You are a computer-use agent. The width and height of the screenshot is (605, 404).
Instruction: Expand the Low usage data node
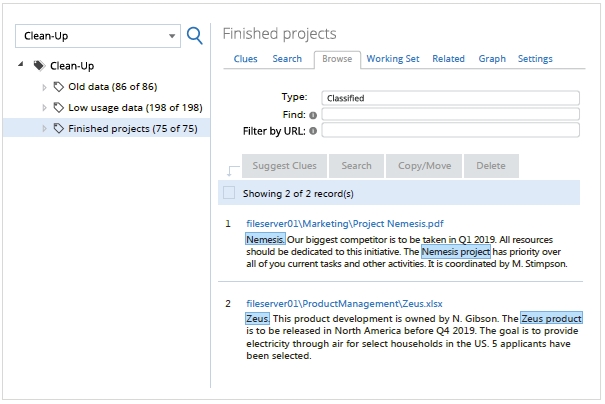(x=44, y=107)
